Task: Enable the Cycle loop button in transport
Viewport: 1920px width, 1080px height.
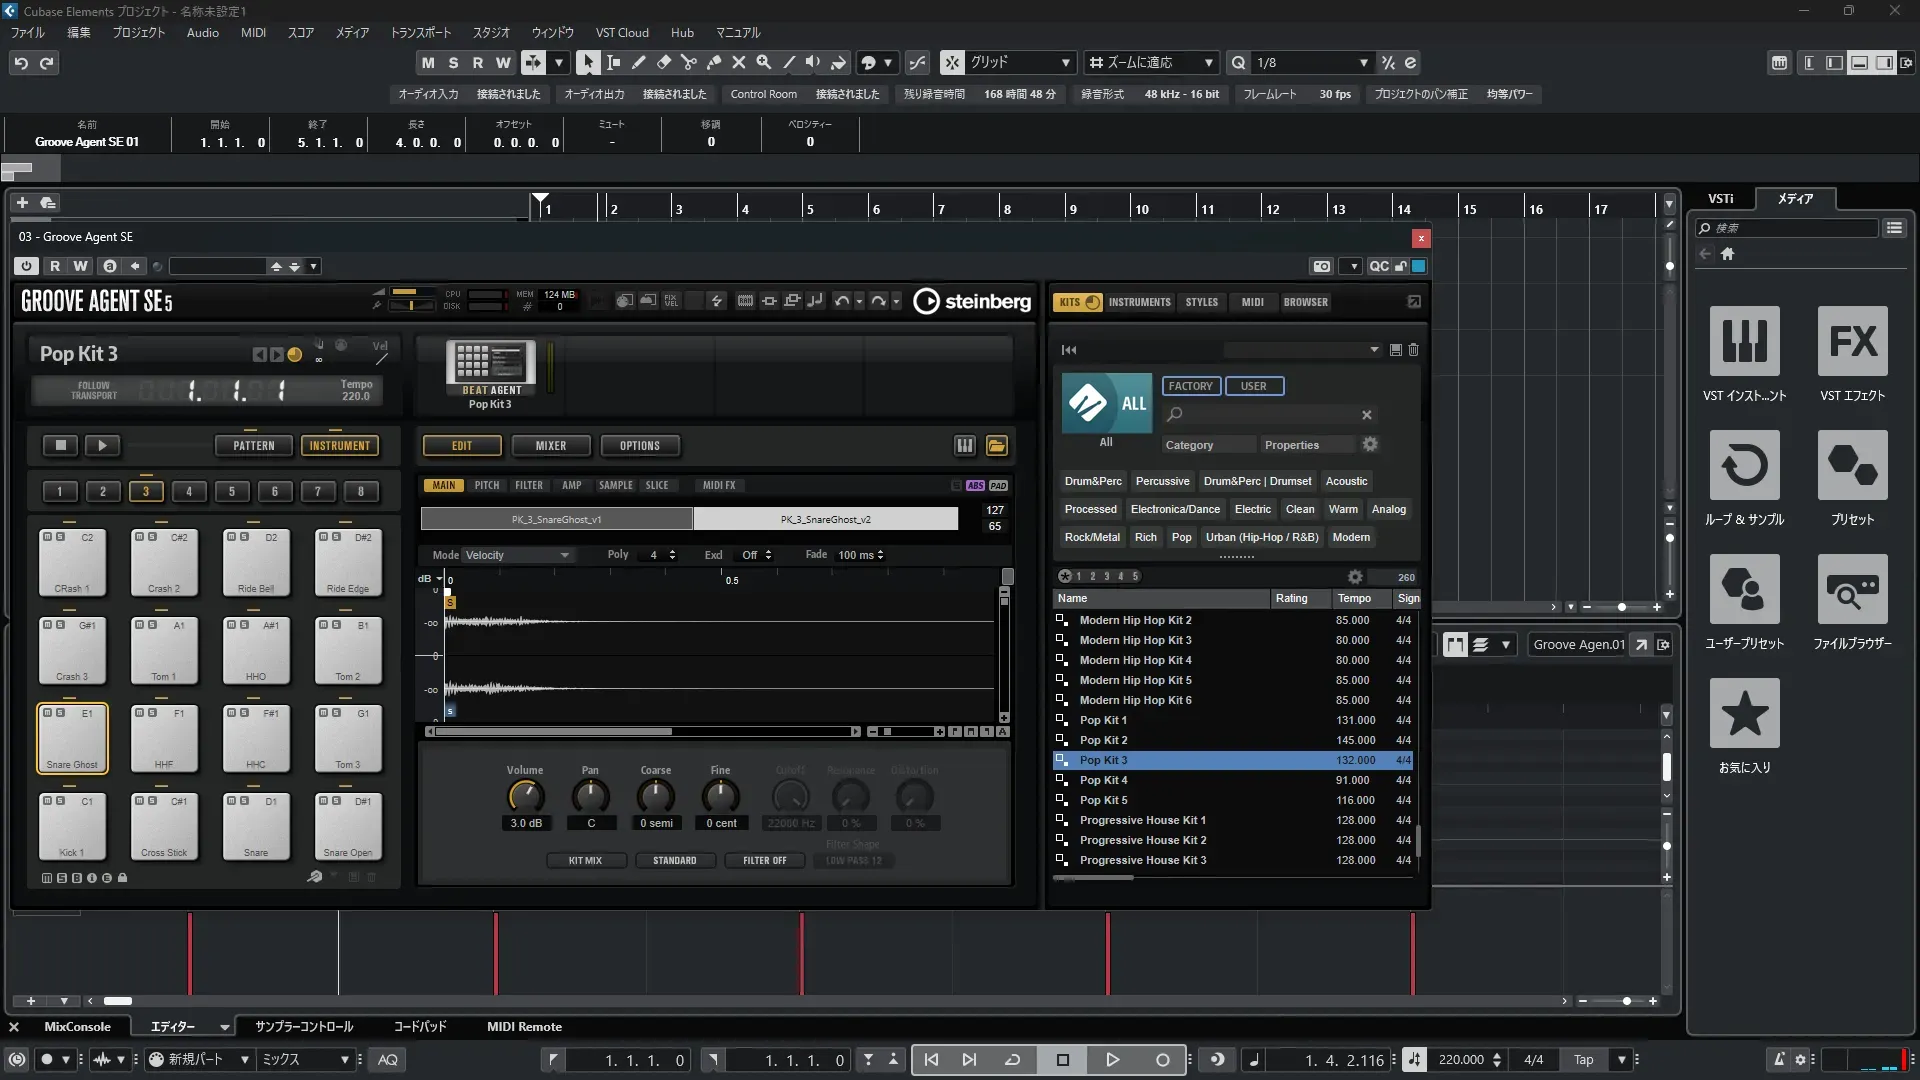Action: 1012,1059
